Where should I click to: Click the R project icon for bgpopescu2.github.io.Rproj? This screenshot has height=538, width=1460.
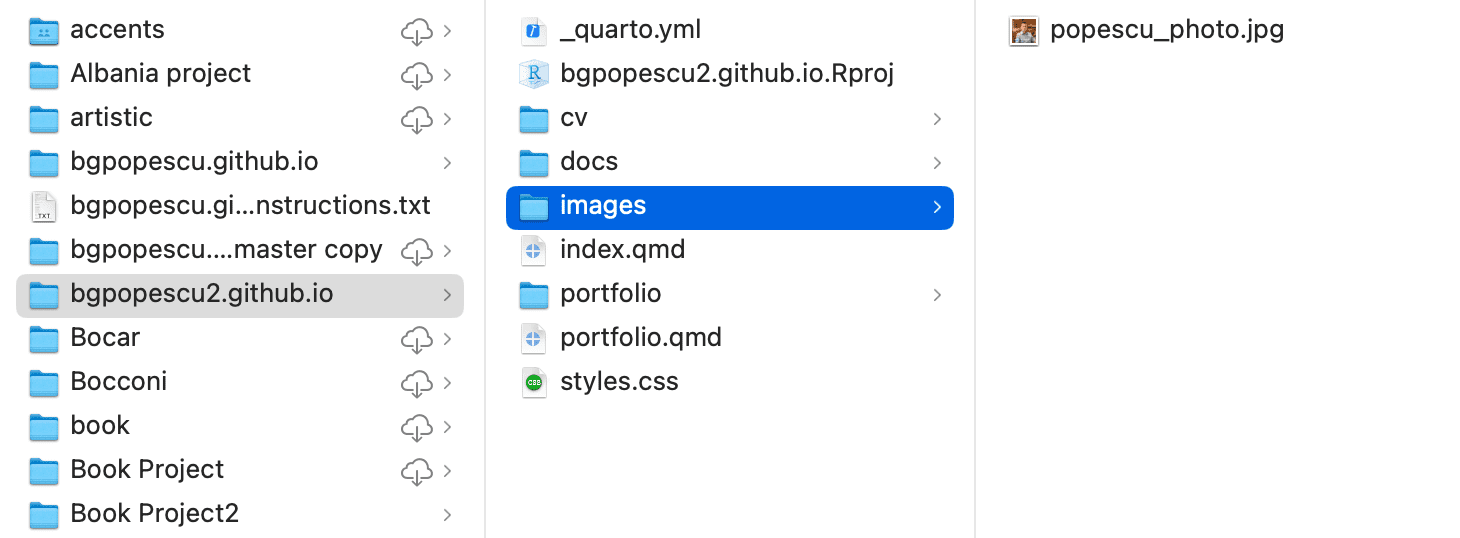[534, 74]
